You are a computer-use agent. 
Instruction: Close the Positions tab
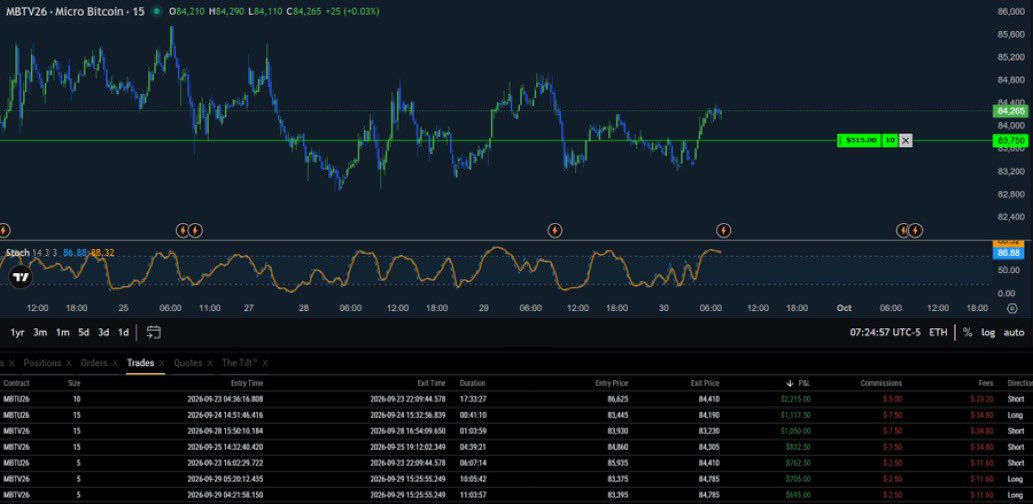tap(68, 363)
